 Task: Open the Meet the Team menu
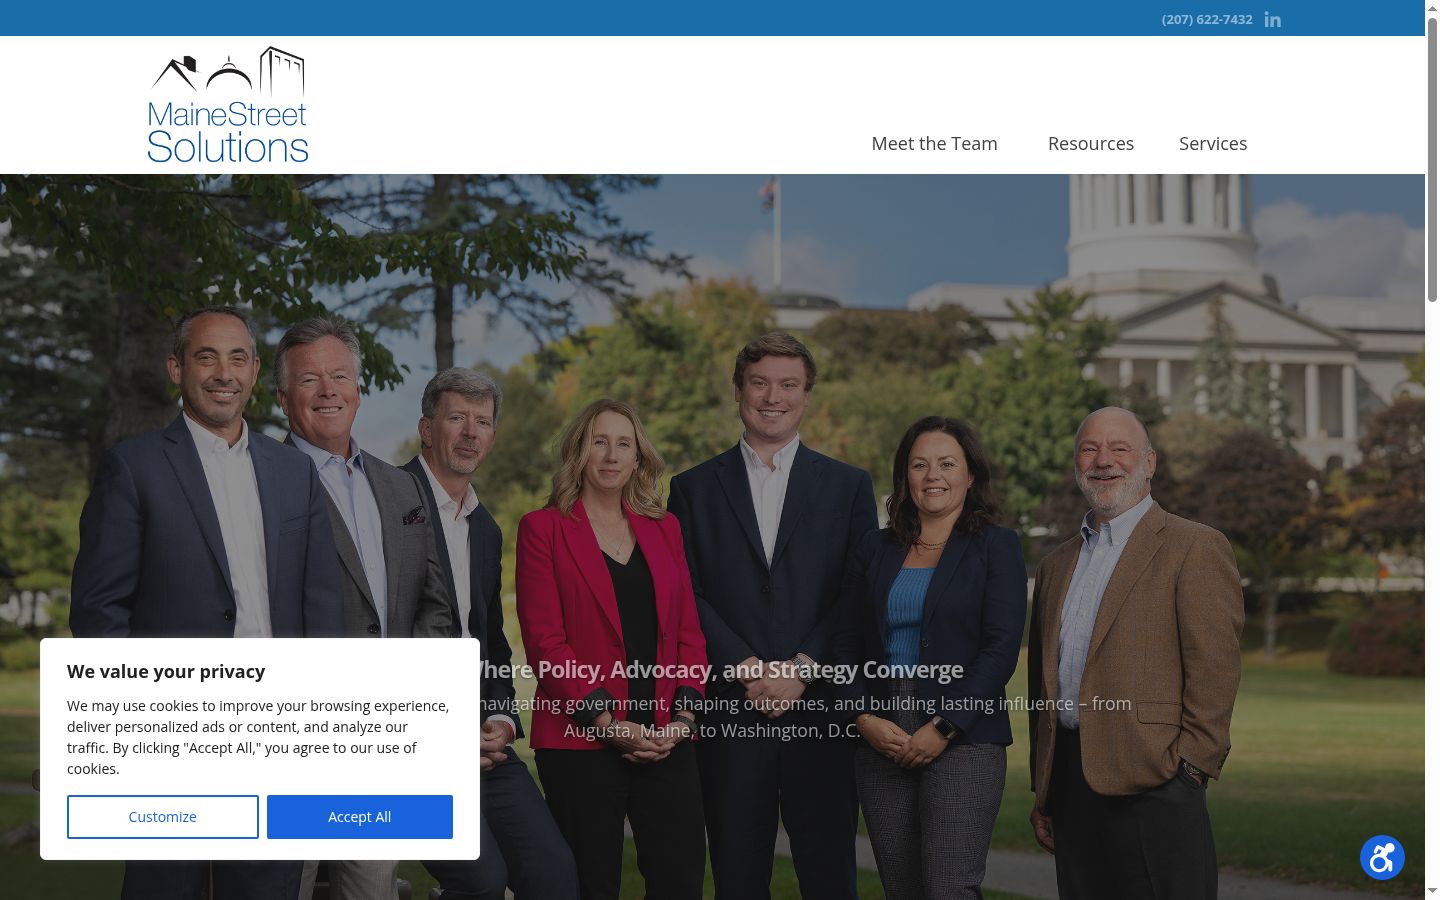934,143
